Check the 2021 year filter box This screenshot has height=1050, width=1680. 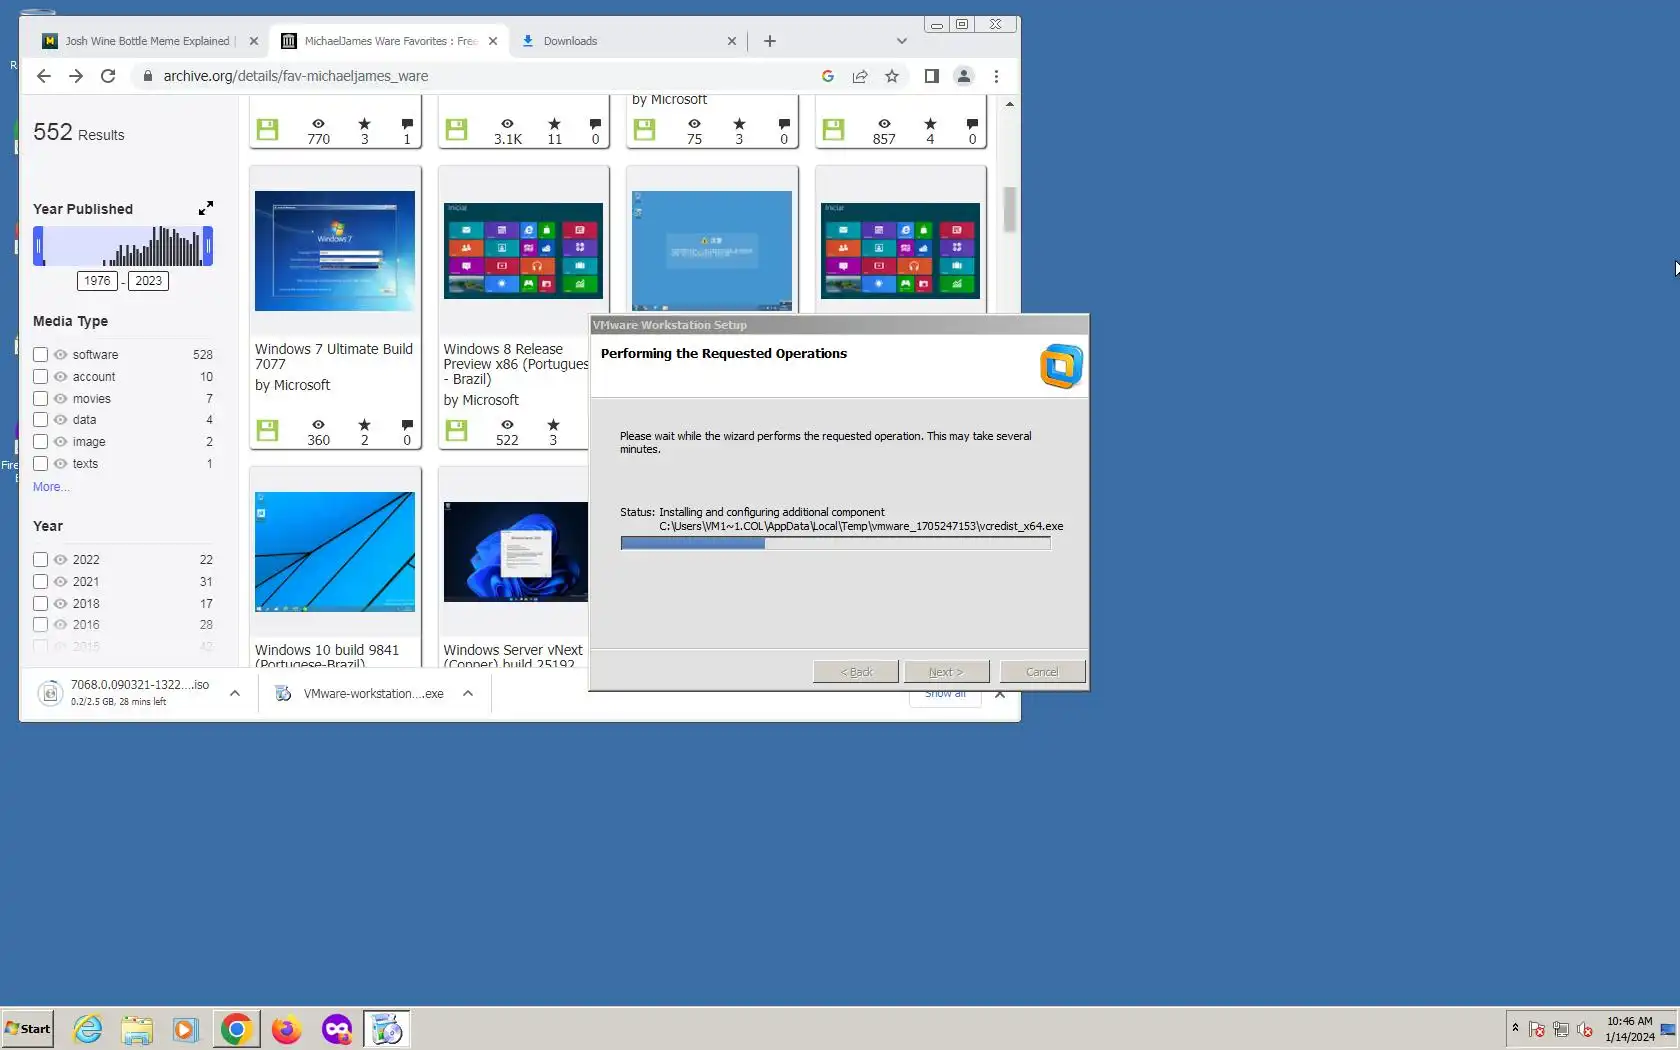[40, 582]
